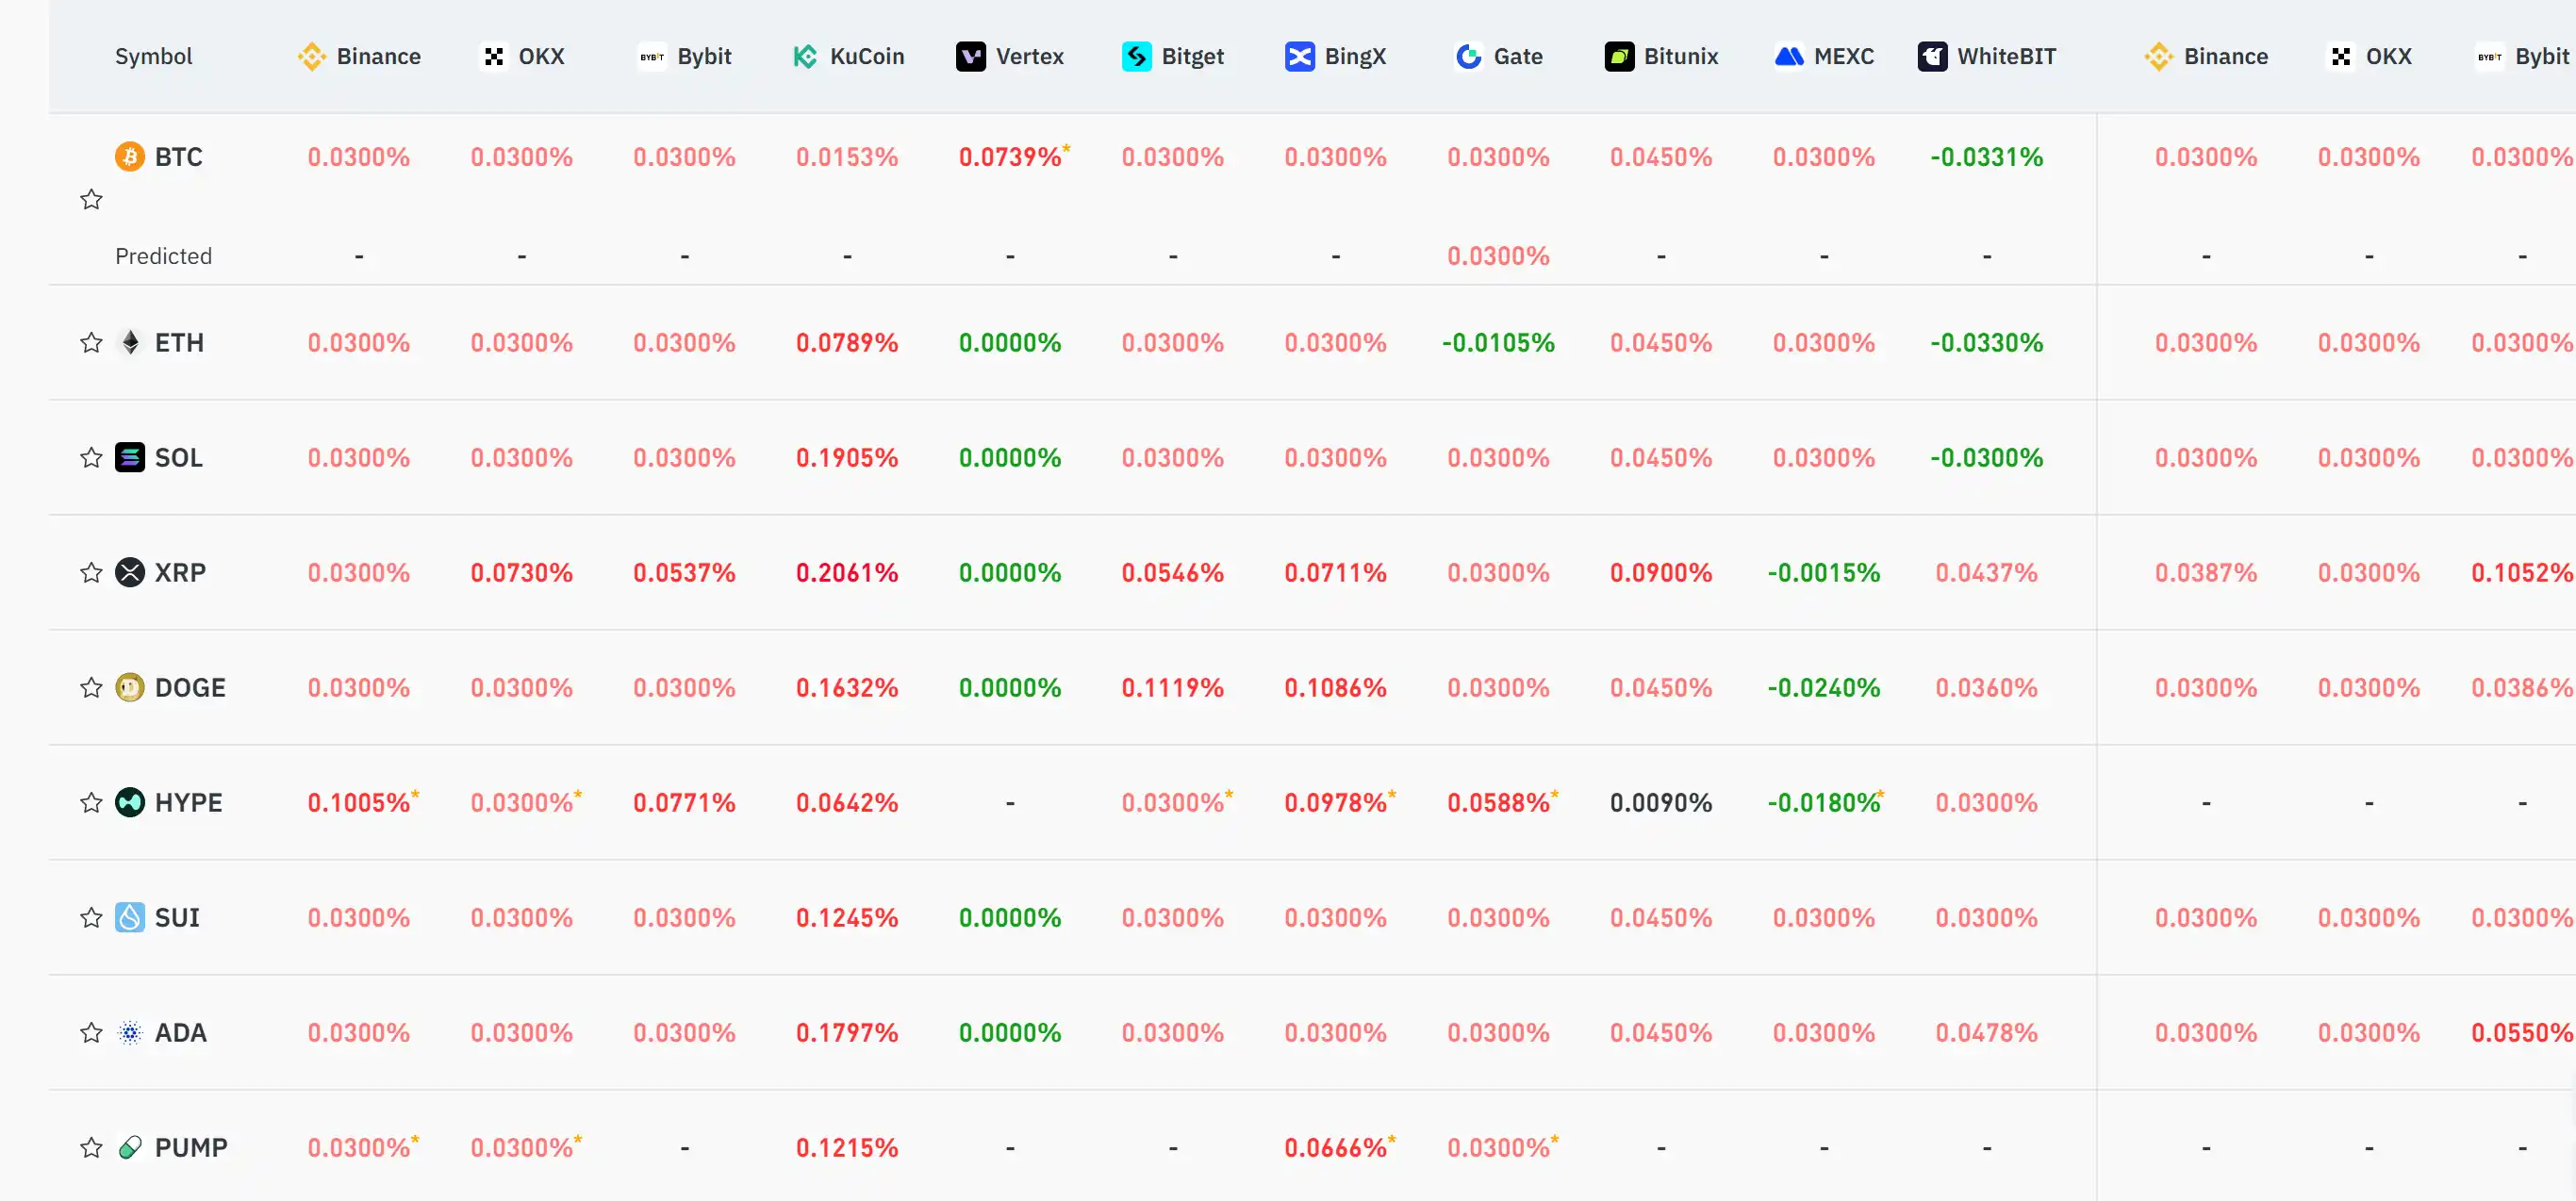
Task: Click BingX column header
Action: pos(1354,56)
